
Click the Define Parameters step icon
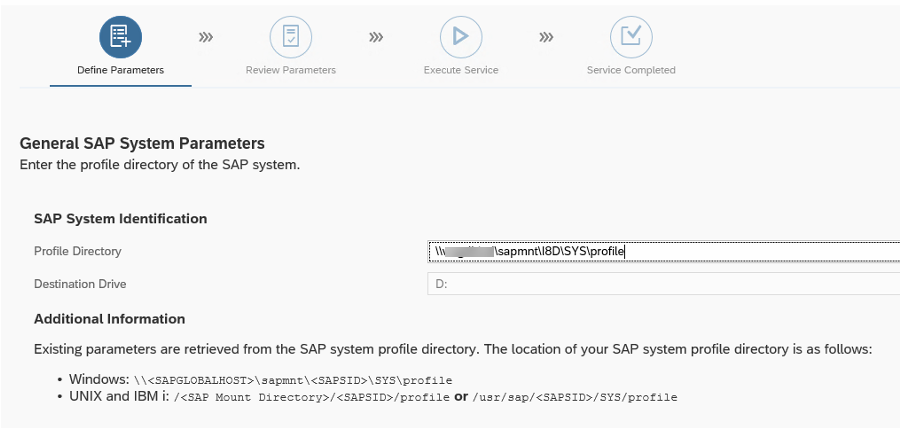[120, 37]
